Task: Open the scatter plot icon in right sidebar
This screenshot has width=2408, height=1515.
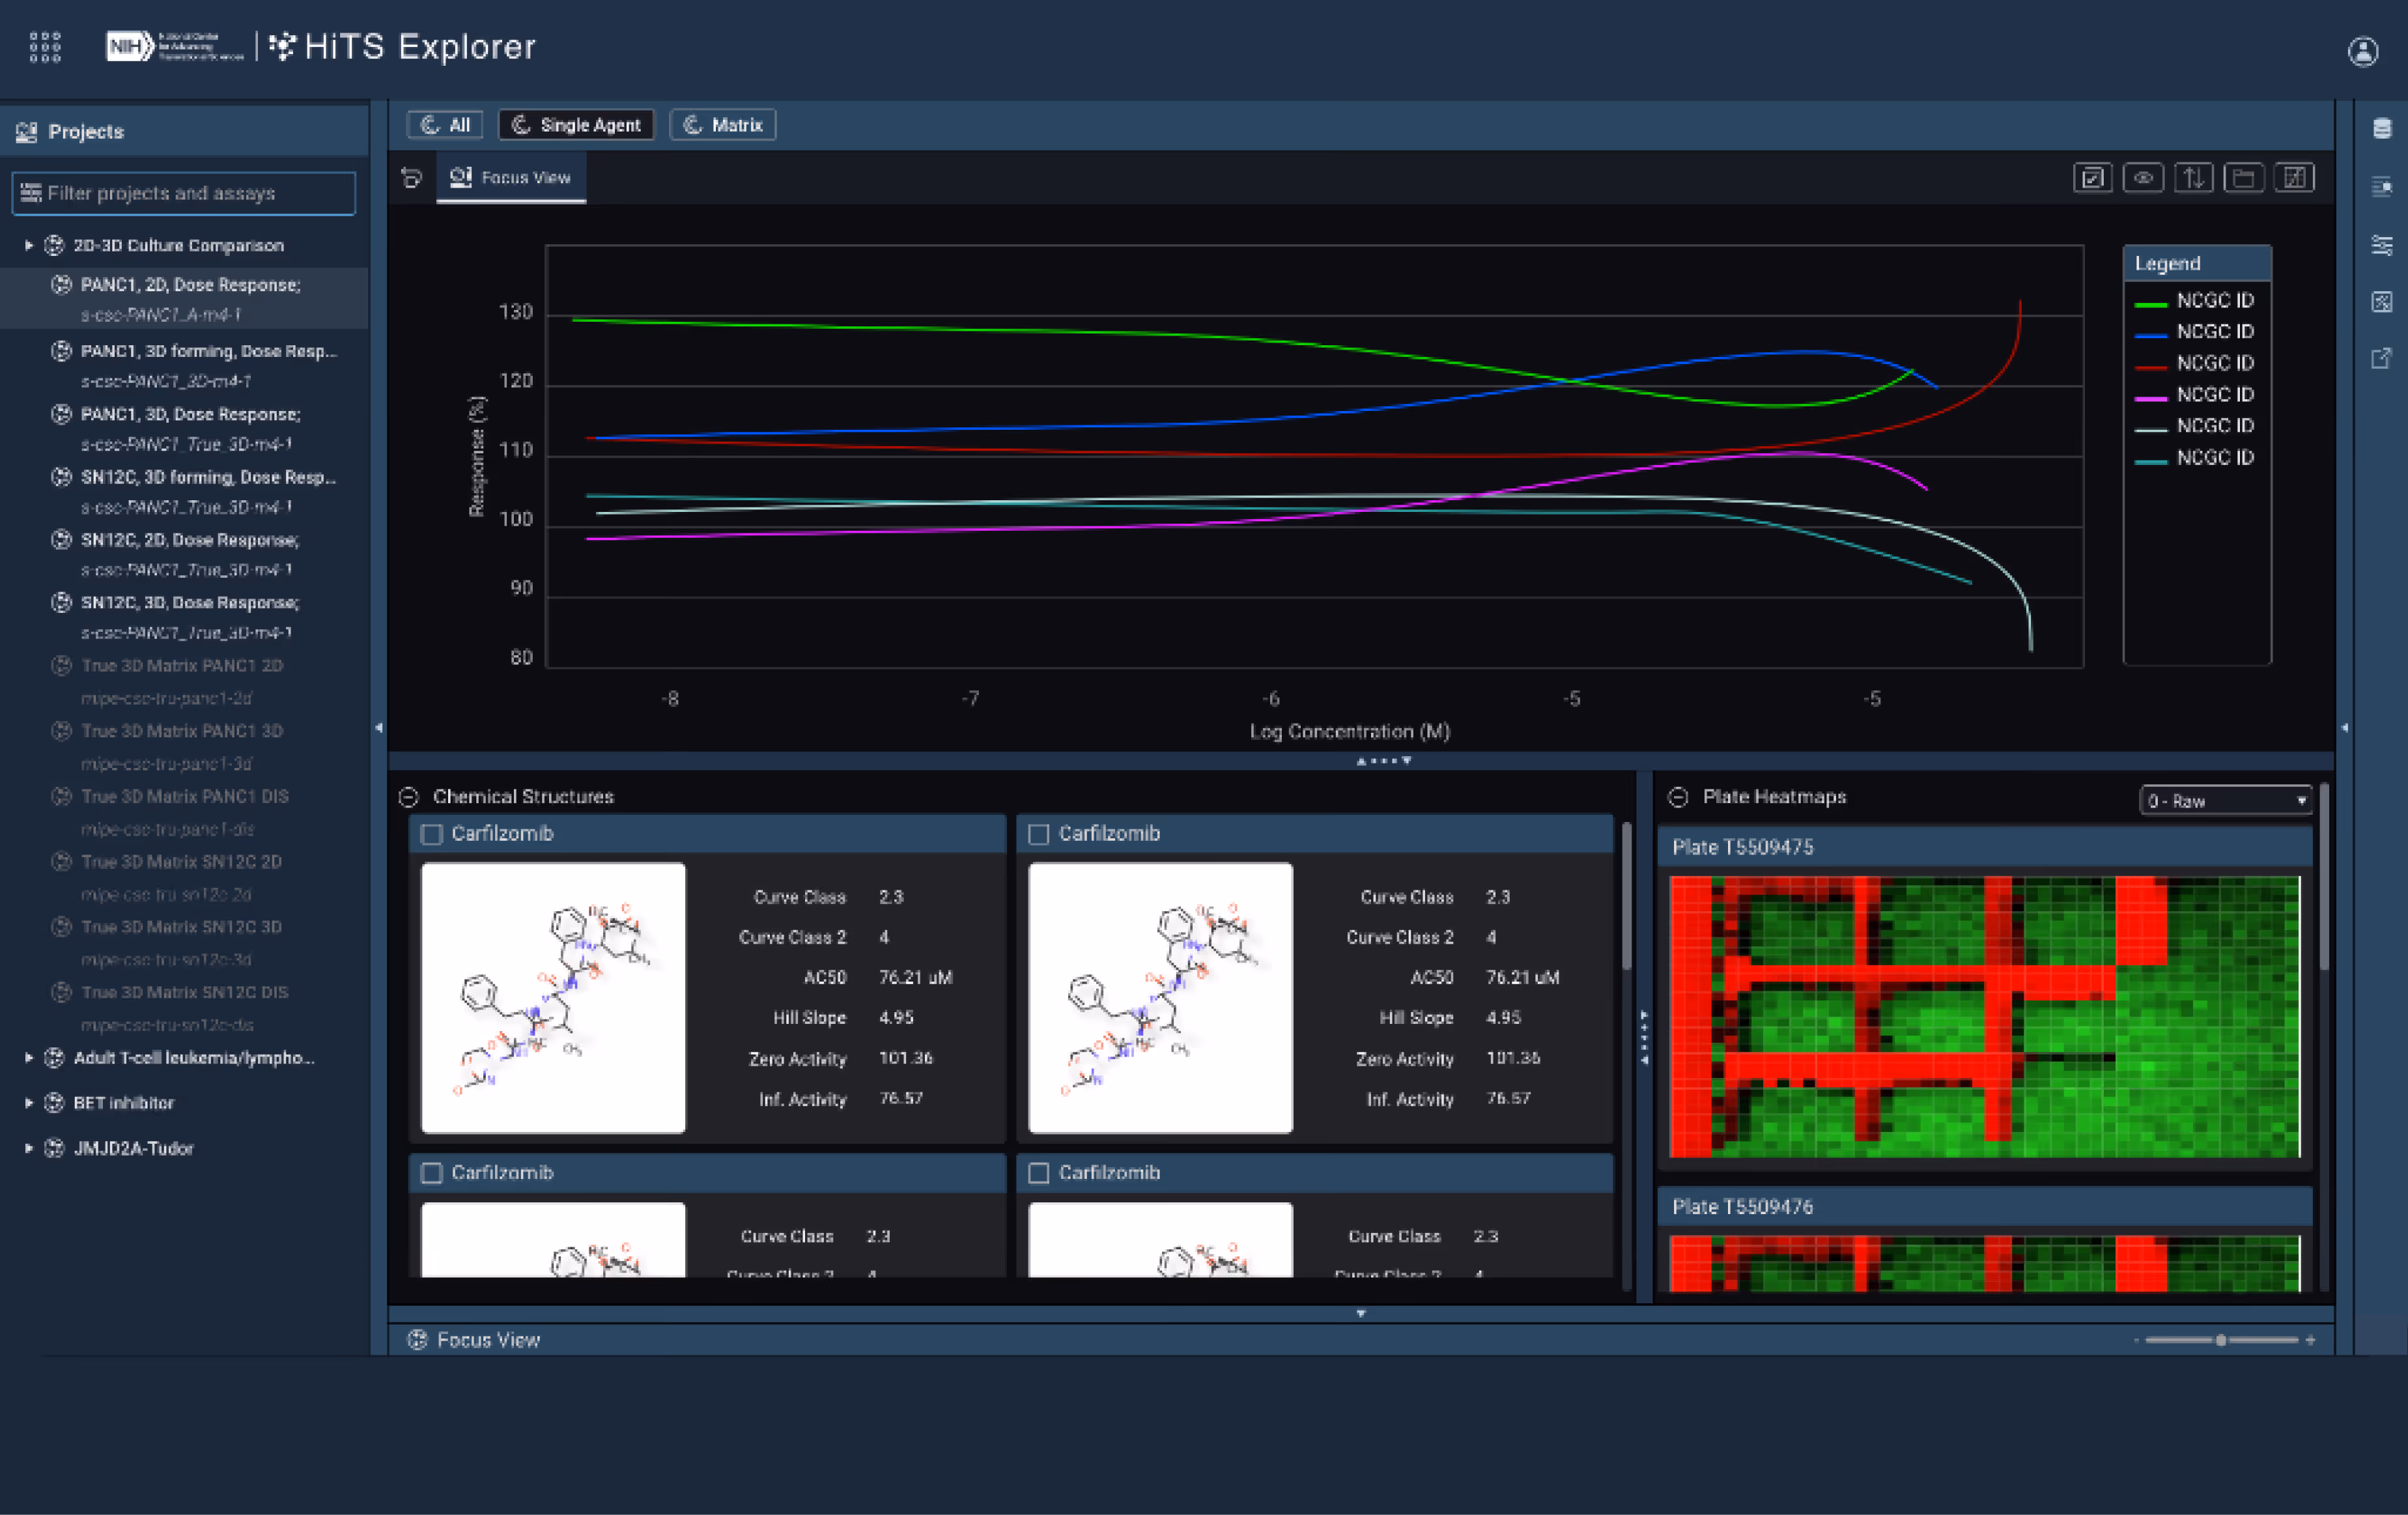Action: point(2382,302)
